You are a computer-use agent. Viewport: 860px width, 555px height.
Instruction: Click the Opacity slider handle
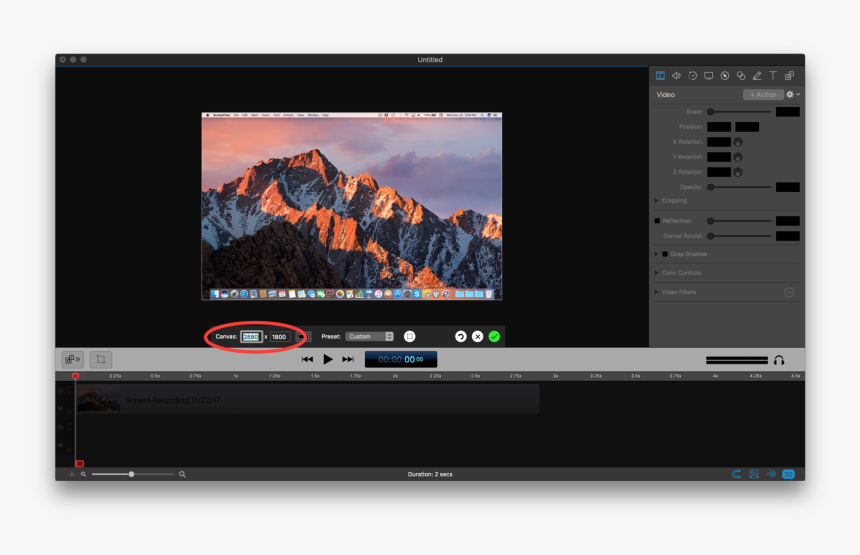710,187
